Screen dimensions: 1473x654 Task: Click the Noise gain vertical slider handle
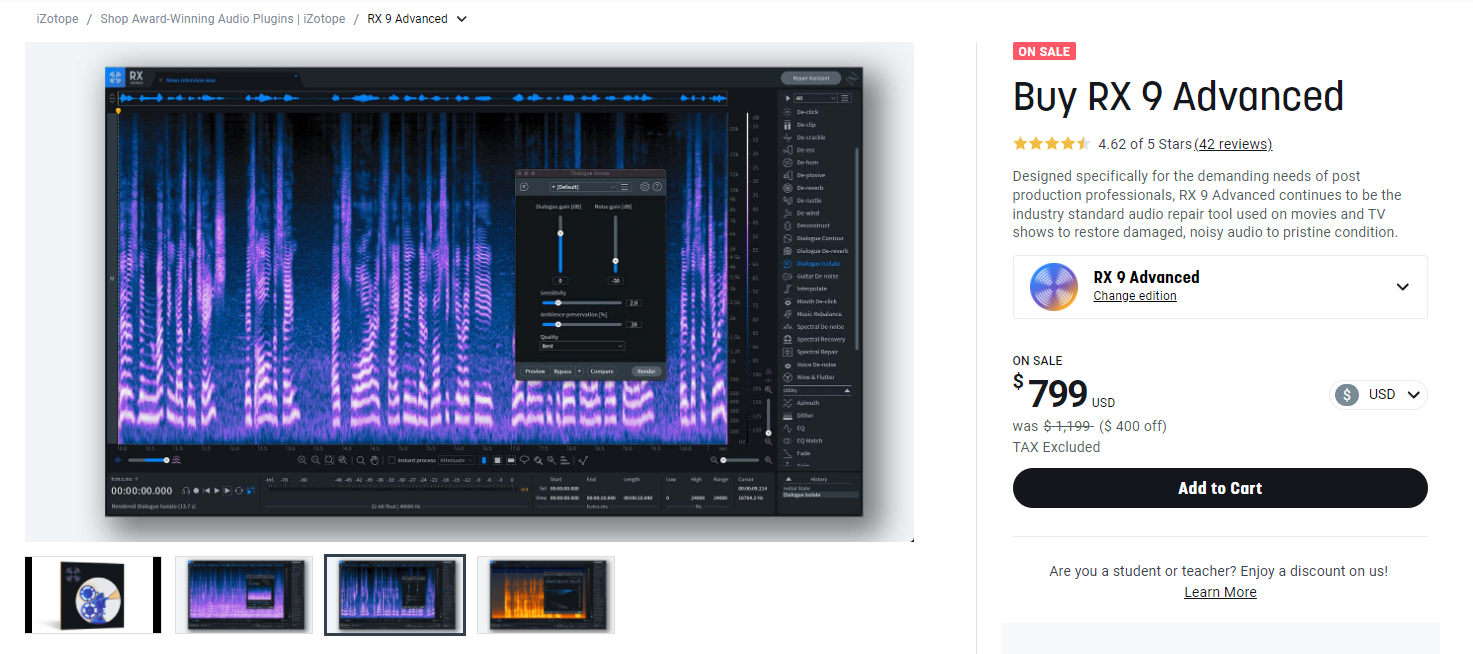tap(615, 261)
